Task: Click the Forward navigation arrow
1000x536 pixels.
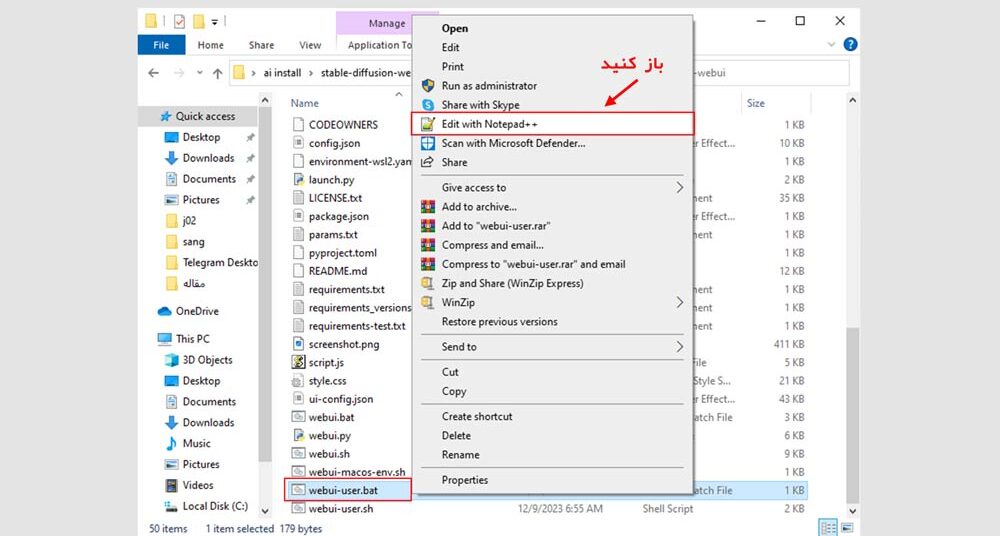Action: pyautogui.click(x=179, y=73)
